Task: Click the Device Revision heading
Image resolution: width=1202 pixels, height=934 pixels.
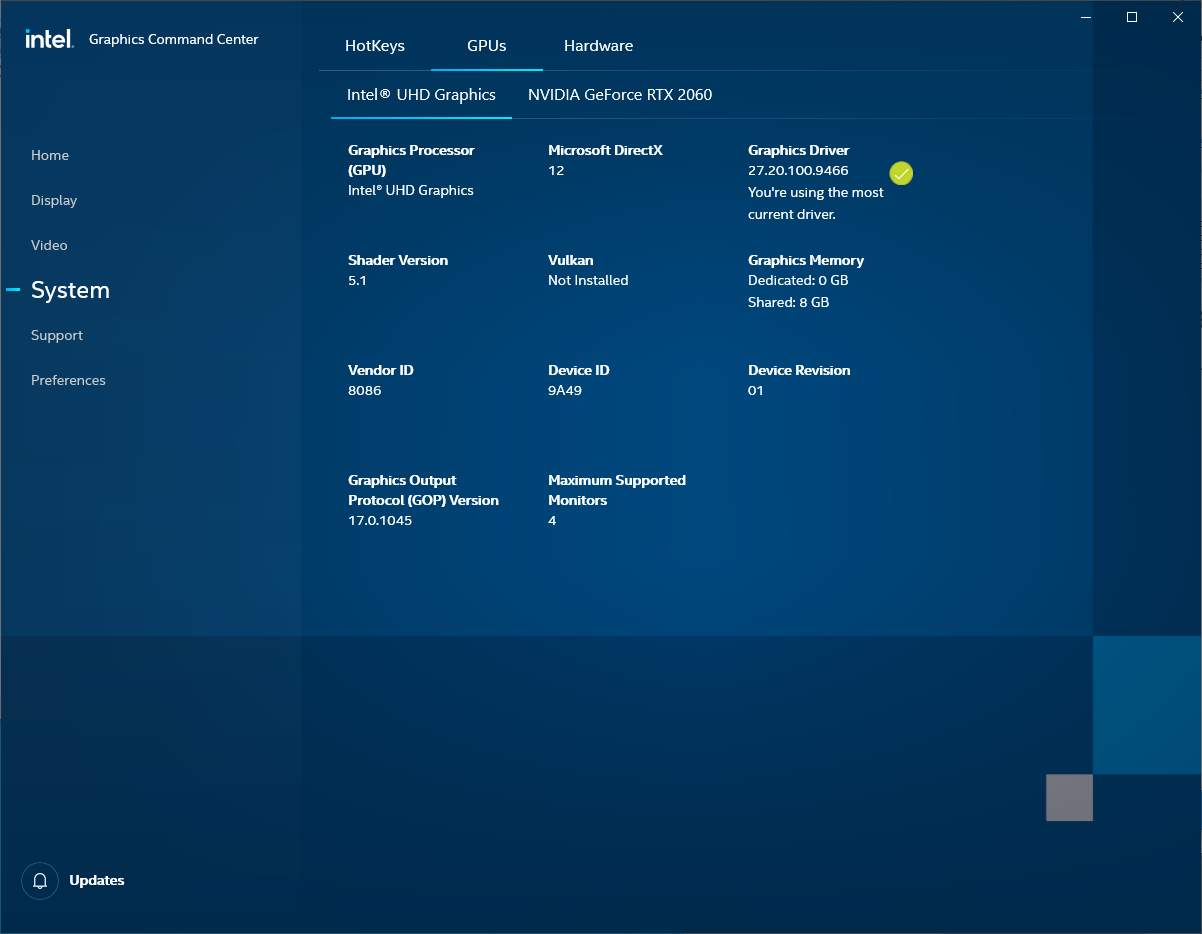Action: pyautogui.click(x=799, y=370)
